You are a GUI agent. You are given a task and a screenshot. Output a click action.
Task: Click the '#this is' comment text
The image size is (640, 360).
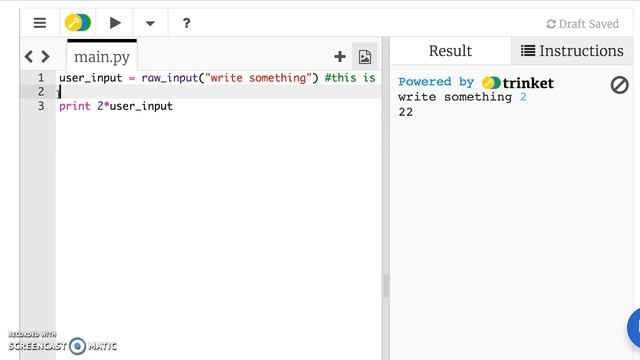[x=350, y=78]
